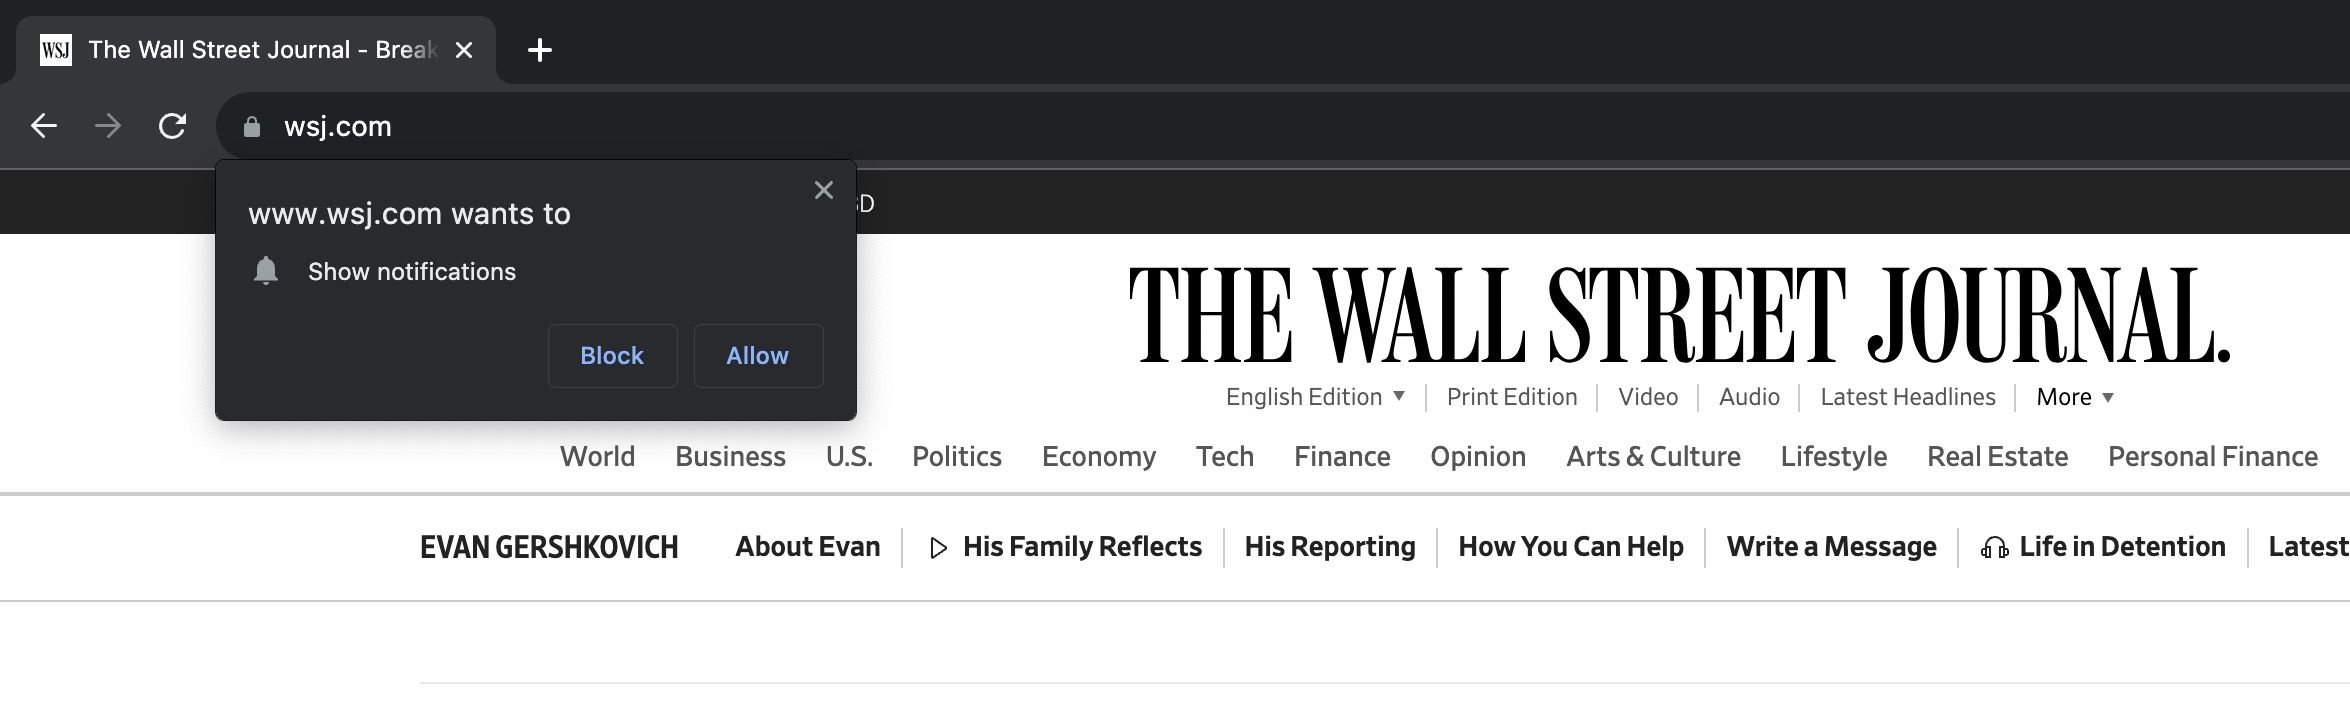Open the Write a Message page
The width and height of the screenshot is (2350, 710).
pos(1830,547)
